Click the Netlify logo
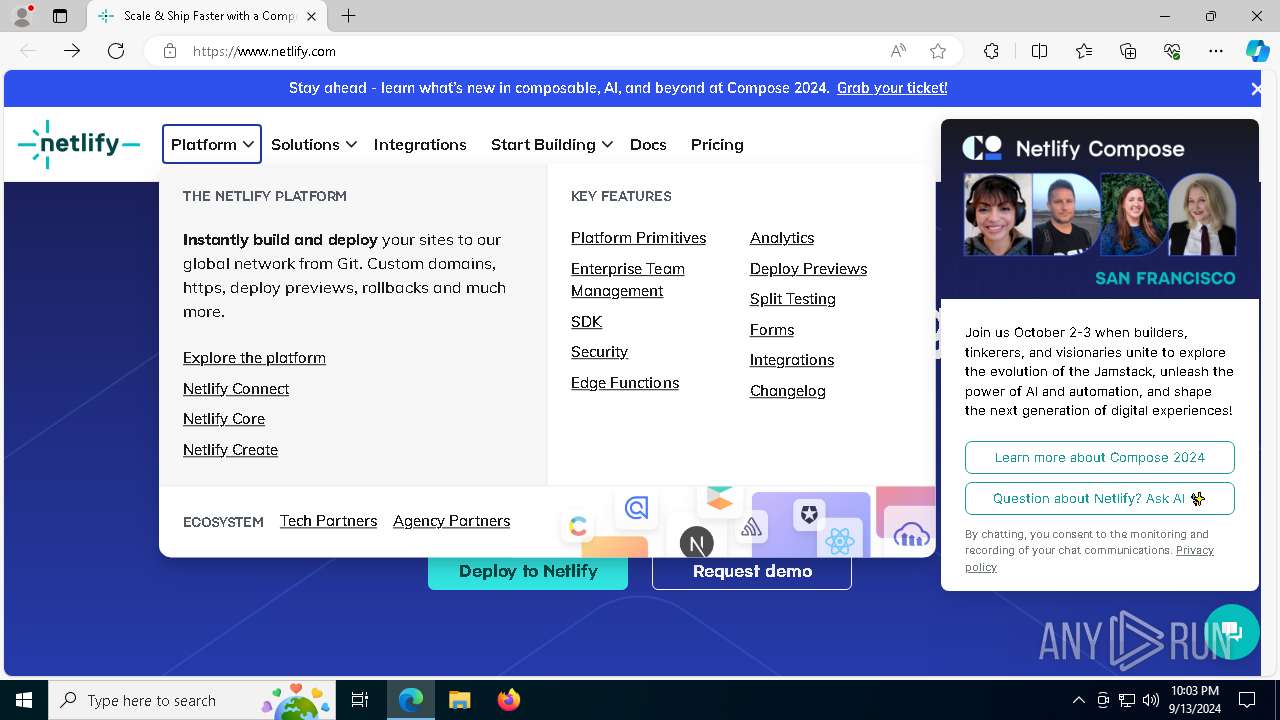Viewport: 1280px width, 720px height. pyautogui.click(x=79, y=144)
